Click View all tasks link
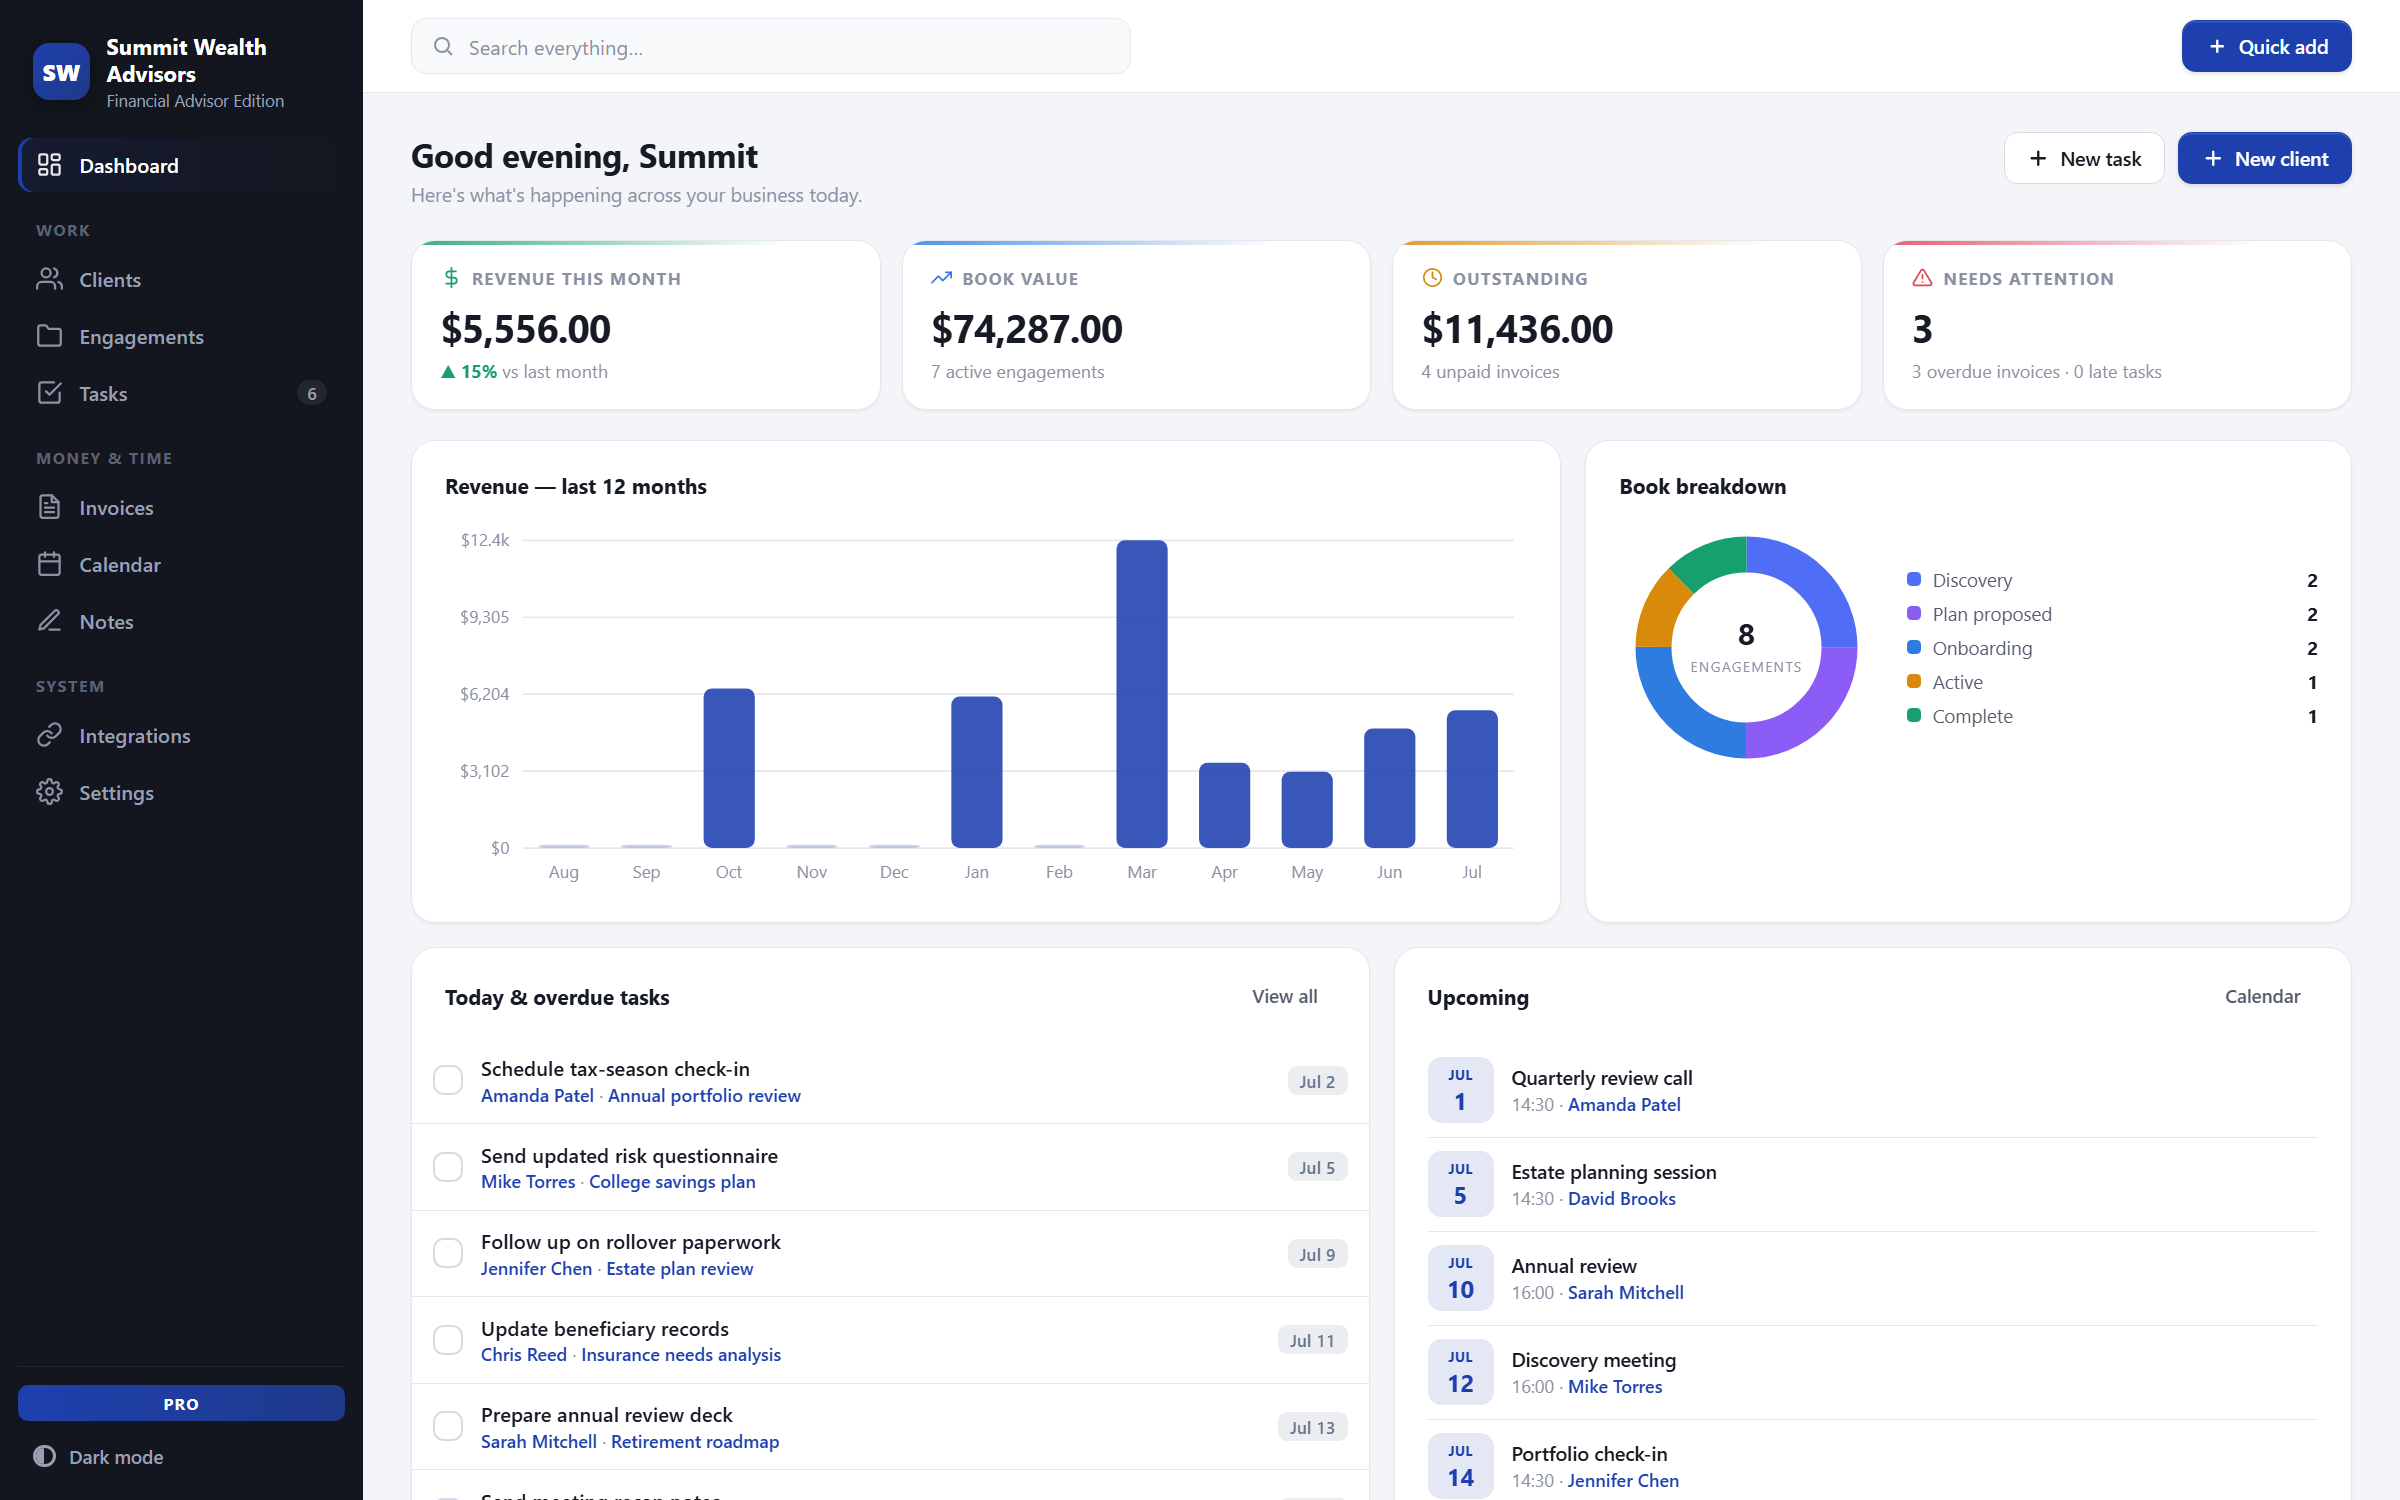The width and height of the screenshot is (2400, 1500). point(1284,996)
